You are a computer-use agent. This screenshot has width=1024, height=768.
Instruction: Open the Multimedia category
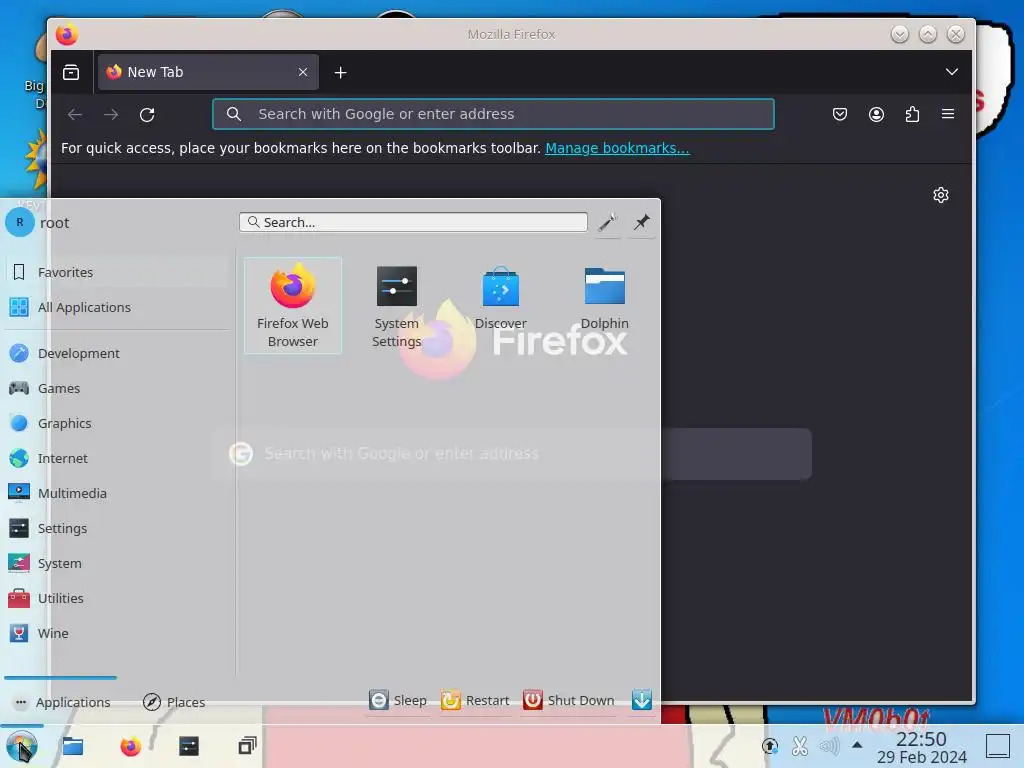click(116, 493)
